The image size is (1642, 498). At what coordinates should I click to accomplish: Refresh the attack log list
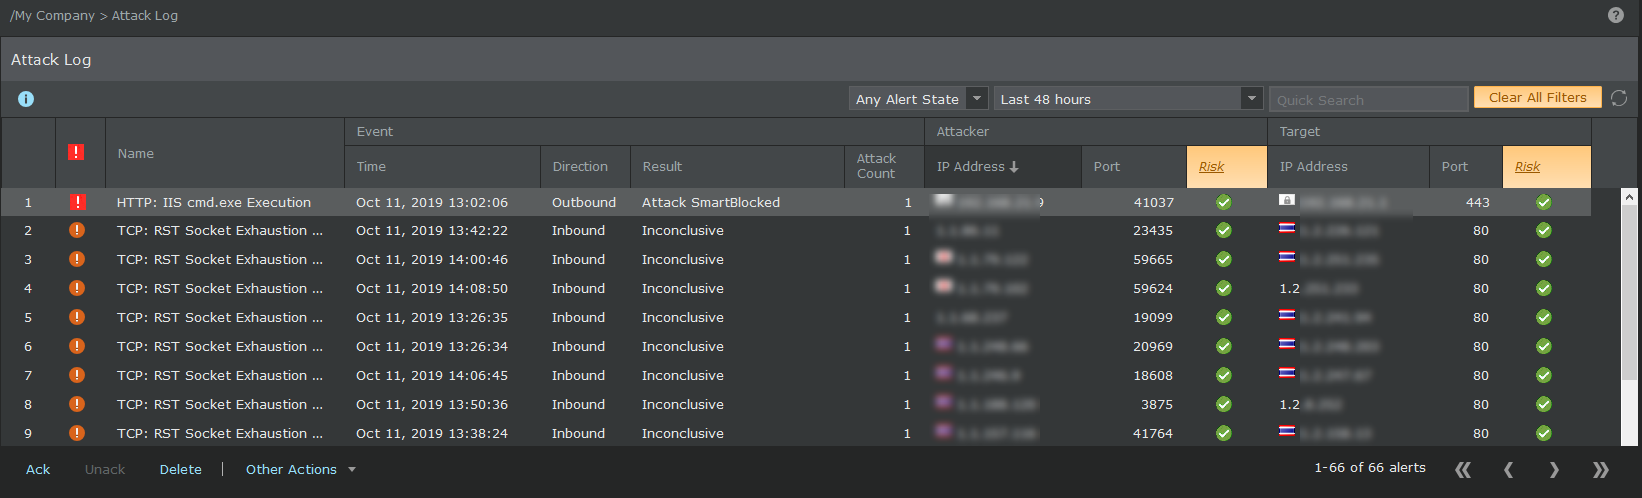tap(1619, 98)
